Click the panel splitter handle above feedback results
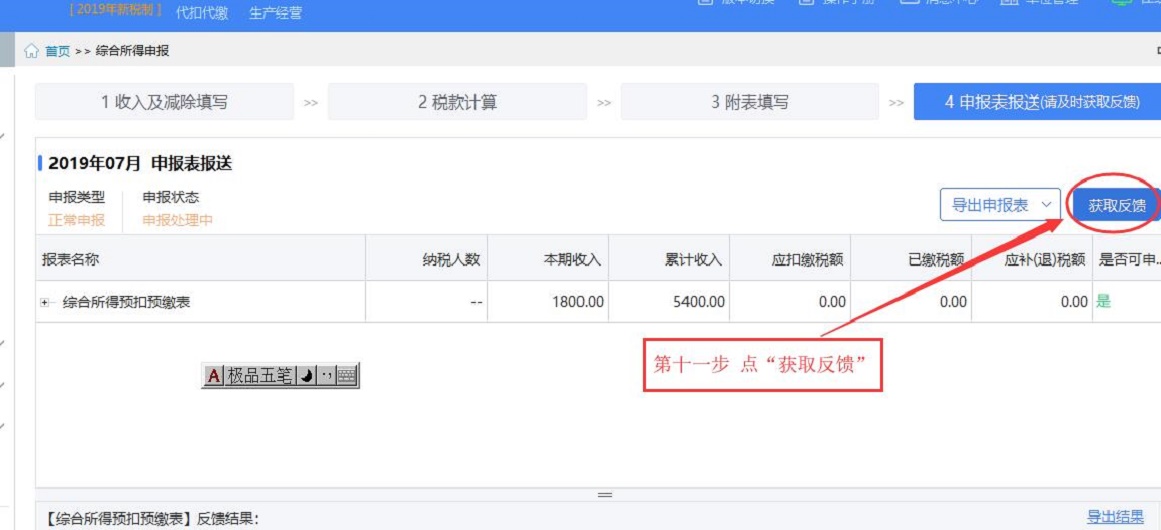This screenshot has height=530, width=1161. (604, 495)
